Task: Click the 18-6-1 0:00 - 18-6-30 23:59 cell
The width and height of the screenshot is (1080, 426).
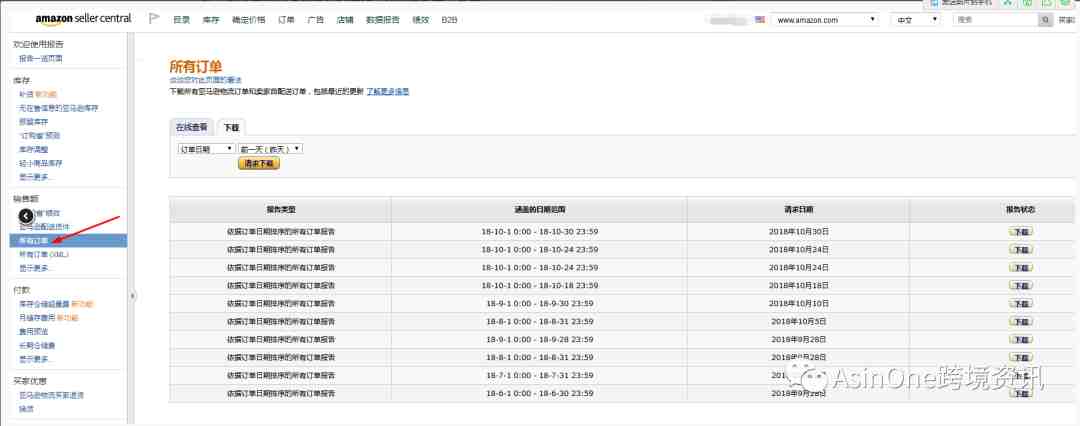Action: [539, 393]
